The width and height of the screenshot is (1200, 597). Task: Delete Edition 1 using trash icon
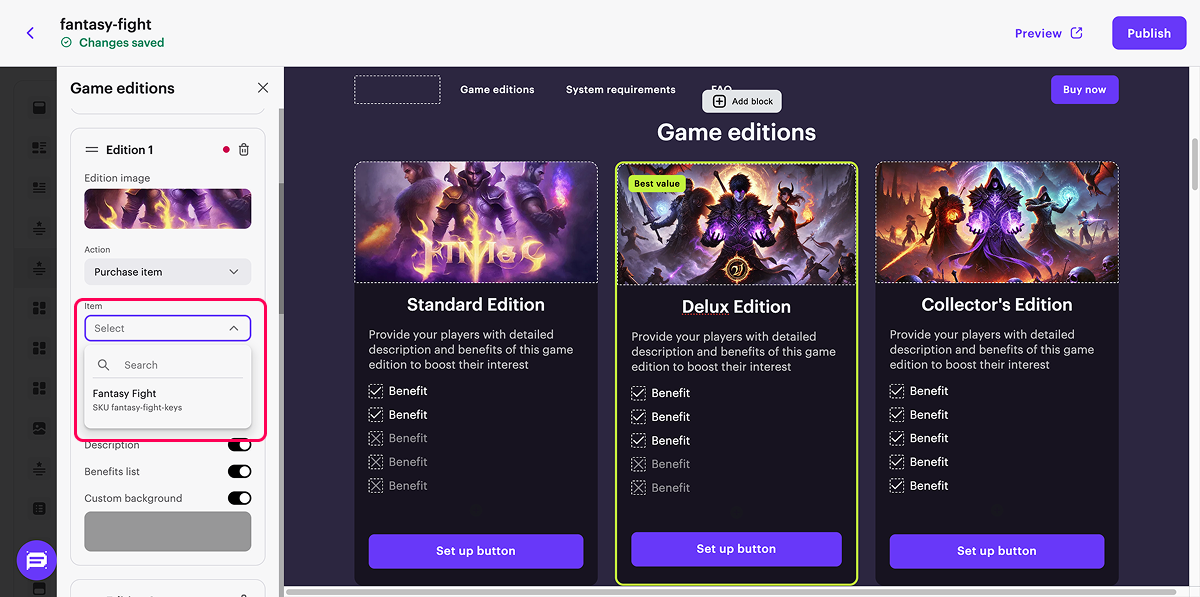pos(244,150)
